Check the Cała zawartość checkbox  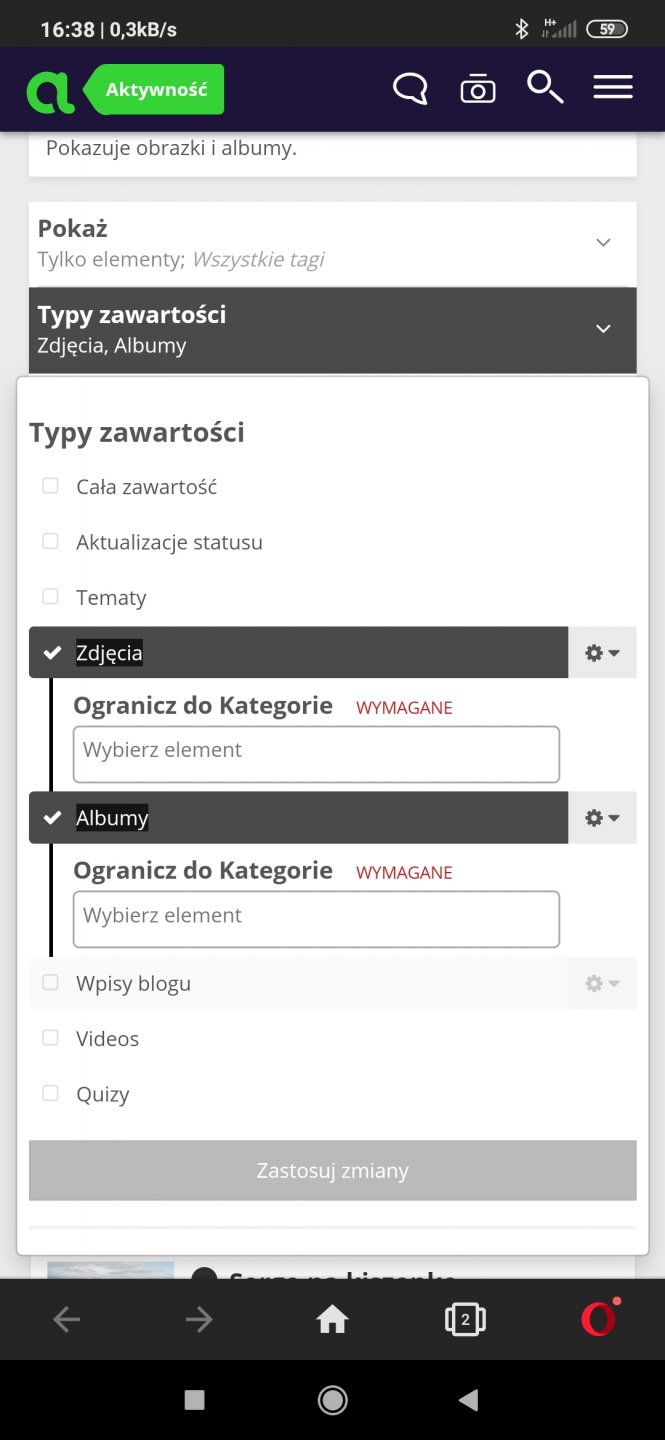tap(51, 486)
